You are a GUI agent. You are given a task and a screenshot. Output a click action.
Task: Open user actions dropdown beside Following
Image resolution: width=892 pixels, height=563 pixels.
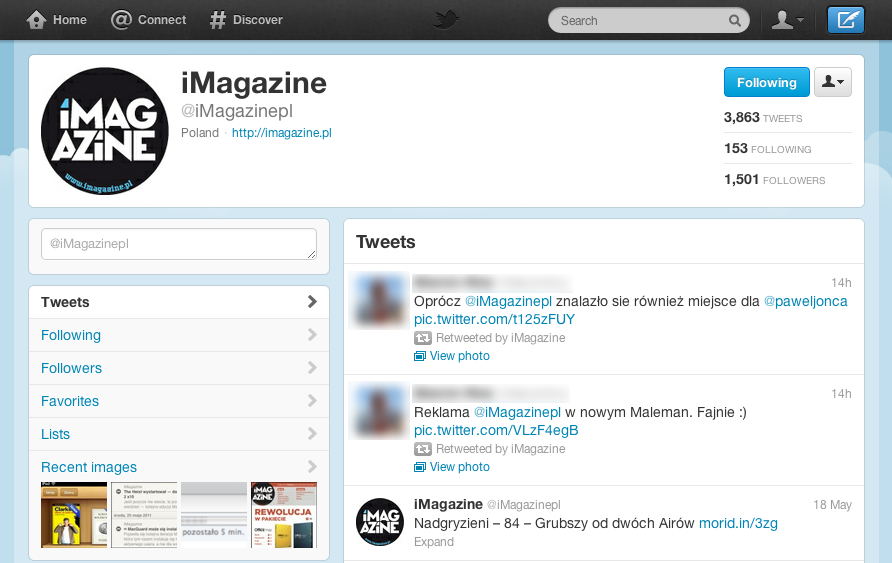tap(833, 82)
